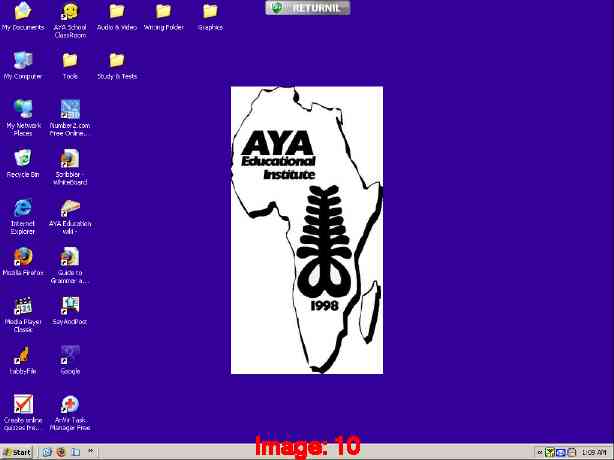The height and width of the screenshot is (460, 614).
Task: Open the Writing Folder on desktop
Action: [x=163, y=16]
